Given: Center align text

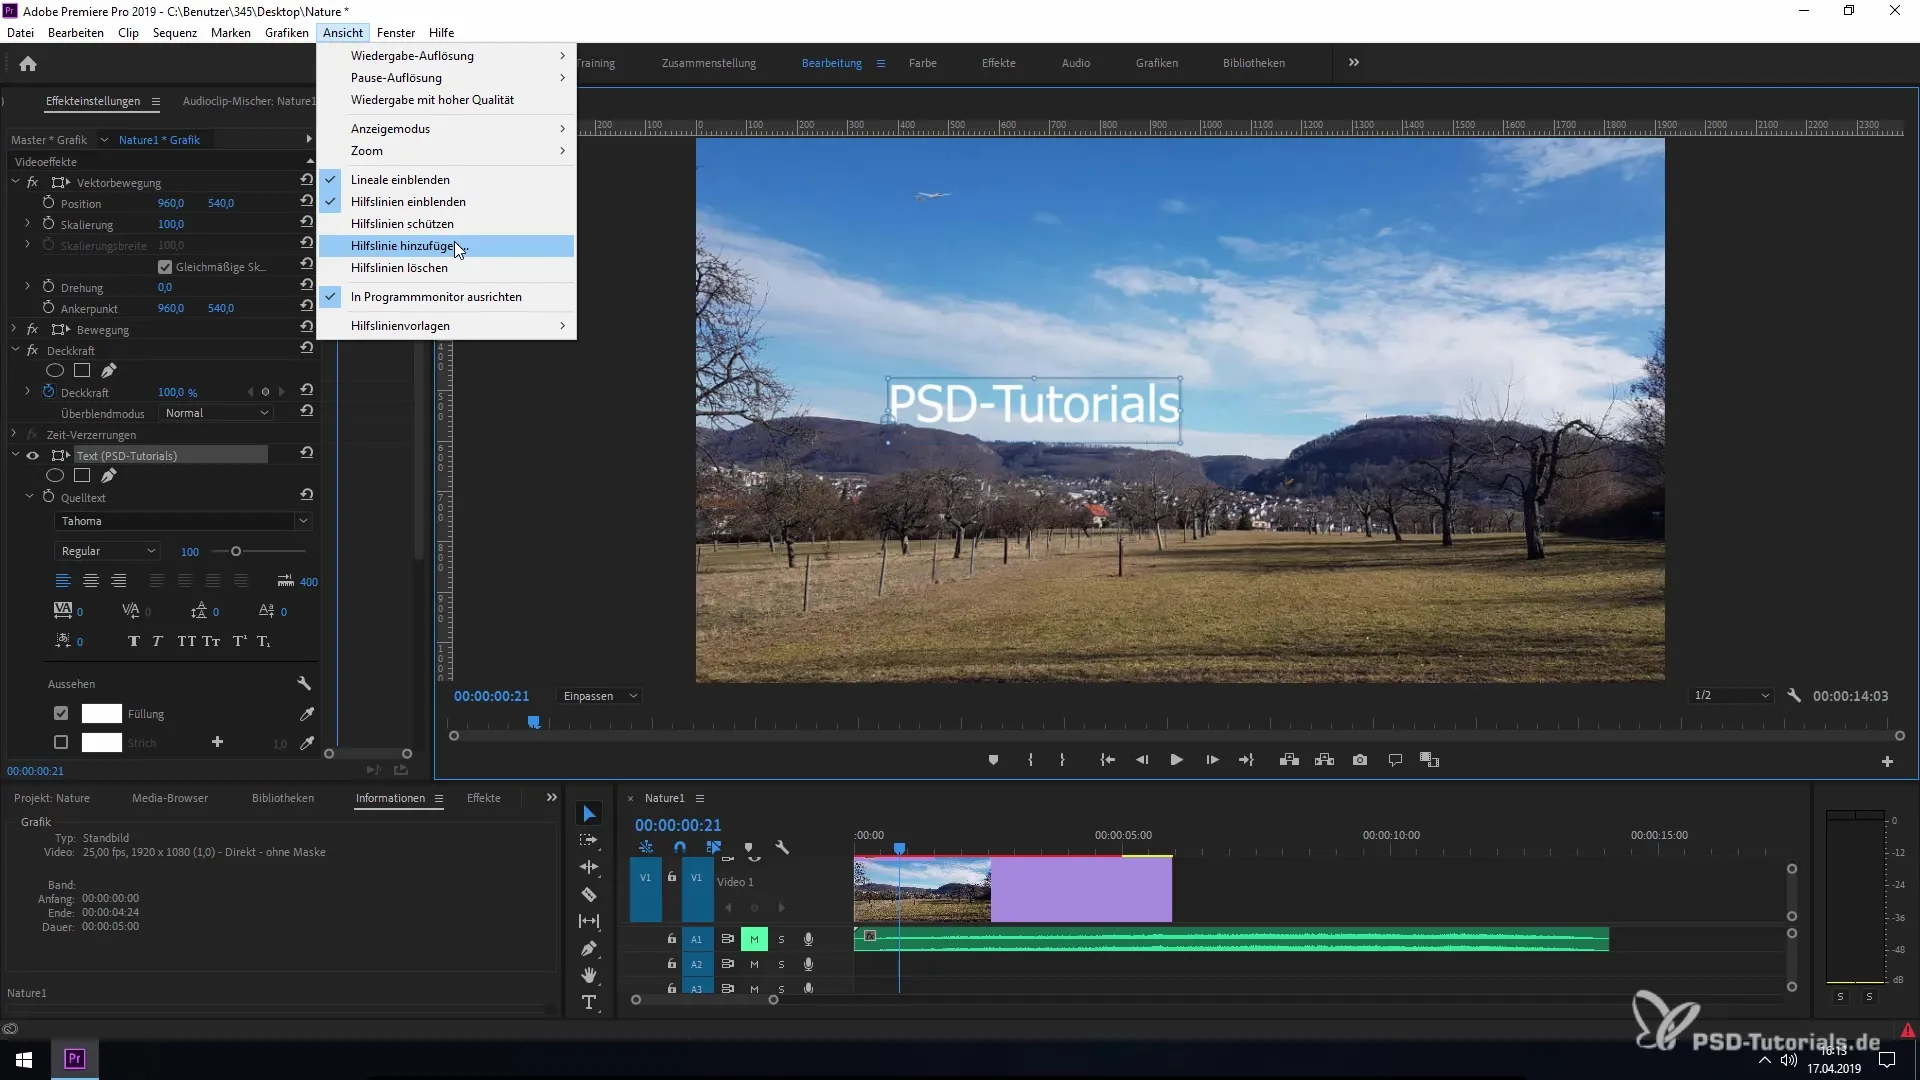Looking at the screenshot, I should tap(91, 581).
